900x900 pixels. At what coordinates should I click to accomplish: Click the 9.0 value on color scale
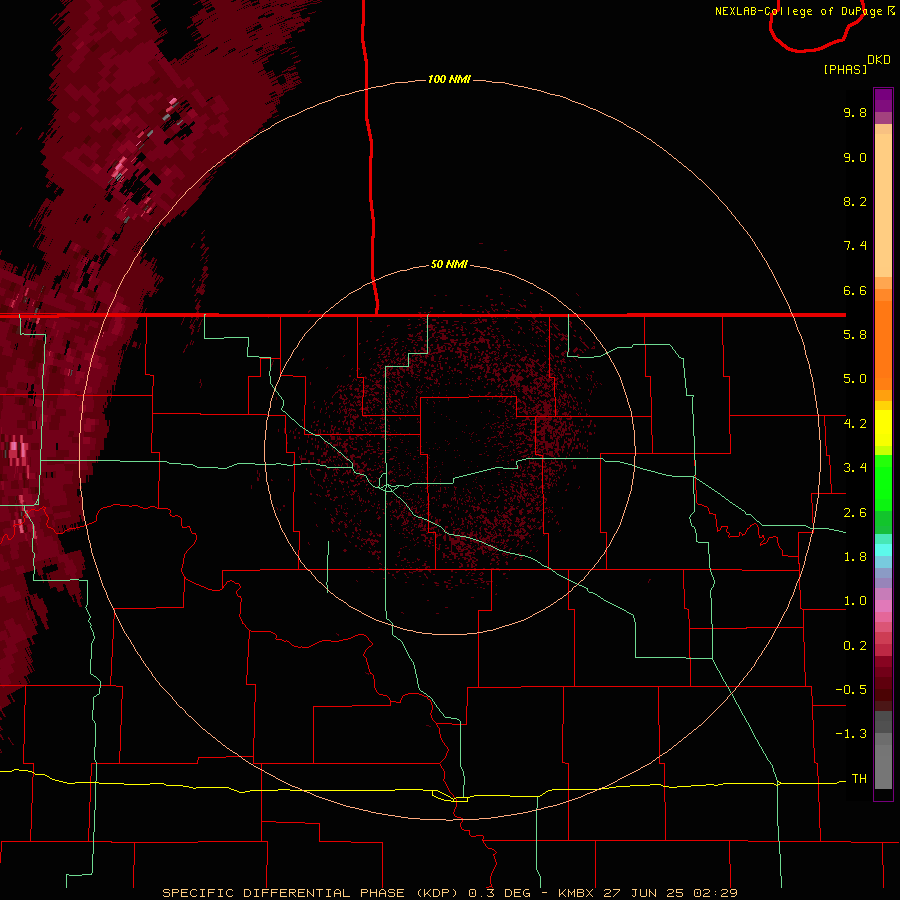pos(855,157)
